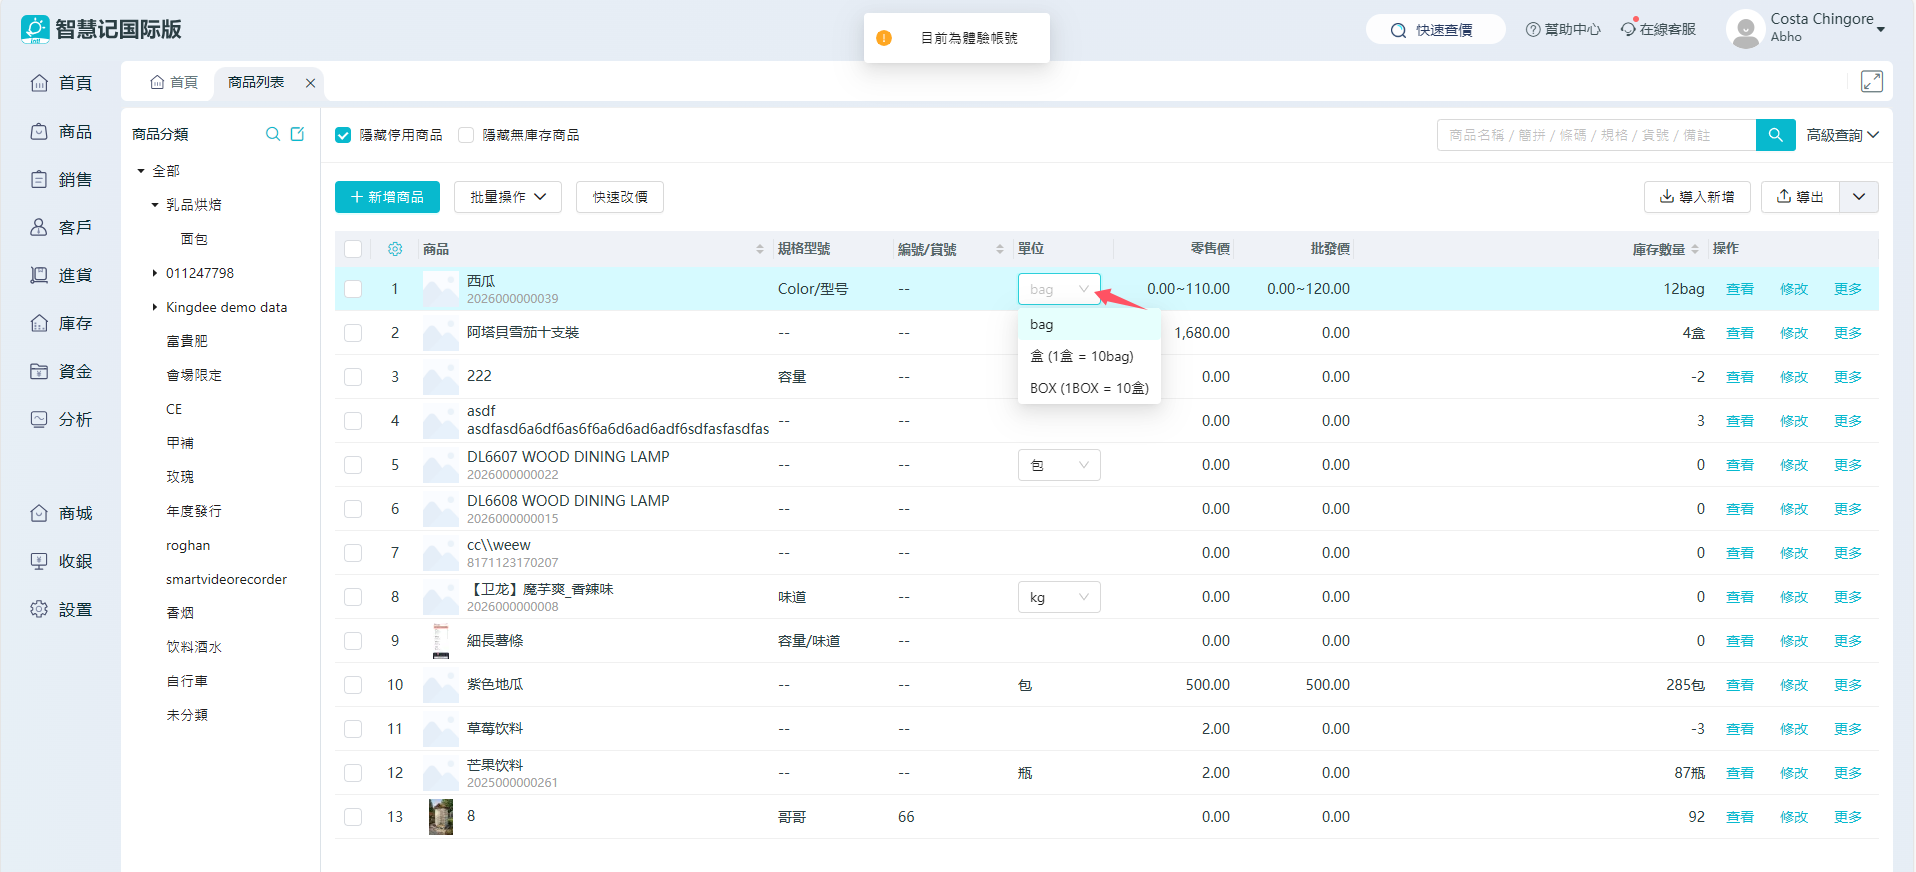Close the 商品列表 tab
Image resolution: width=1916 pixels, height=872 pixels.
coord(310,83)
